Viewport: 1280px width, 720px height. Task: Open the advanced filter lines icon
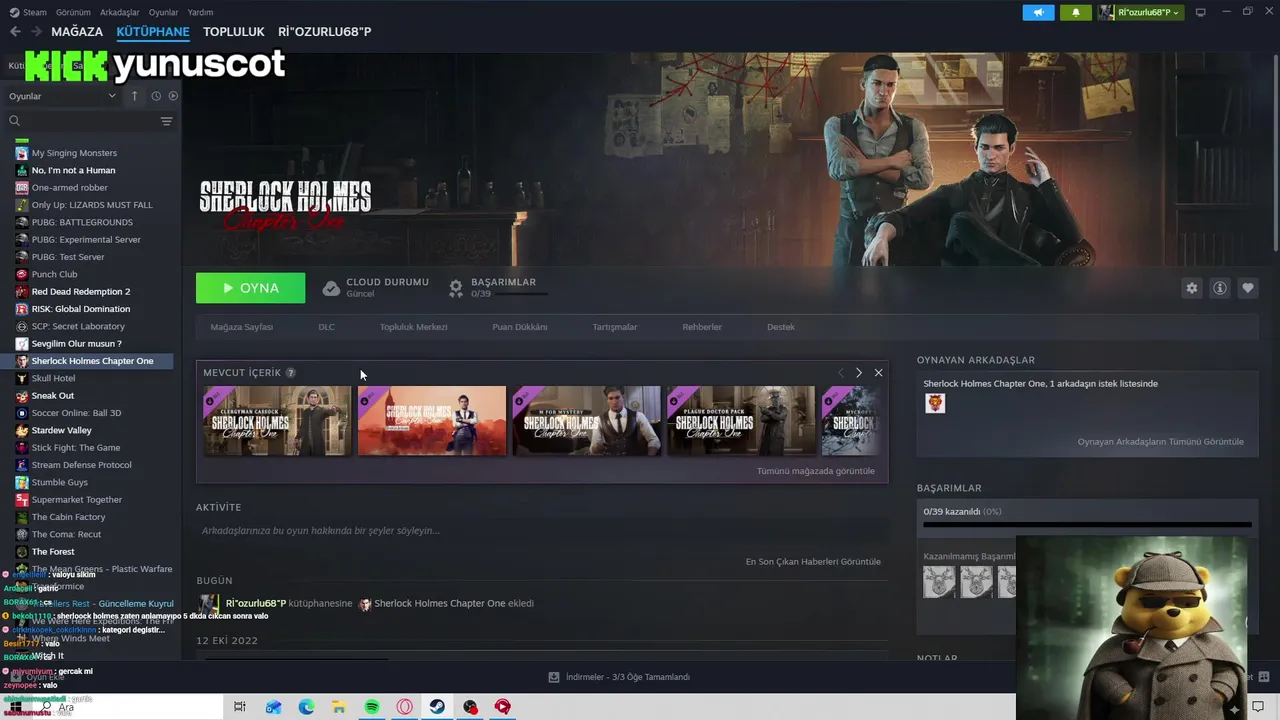pos(166,121)
